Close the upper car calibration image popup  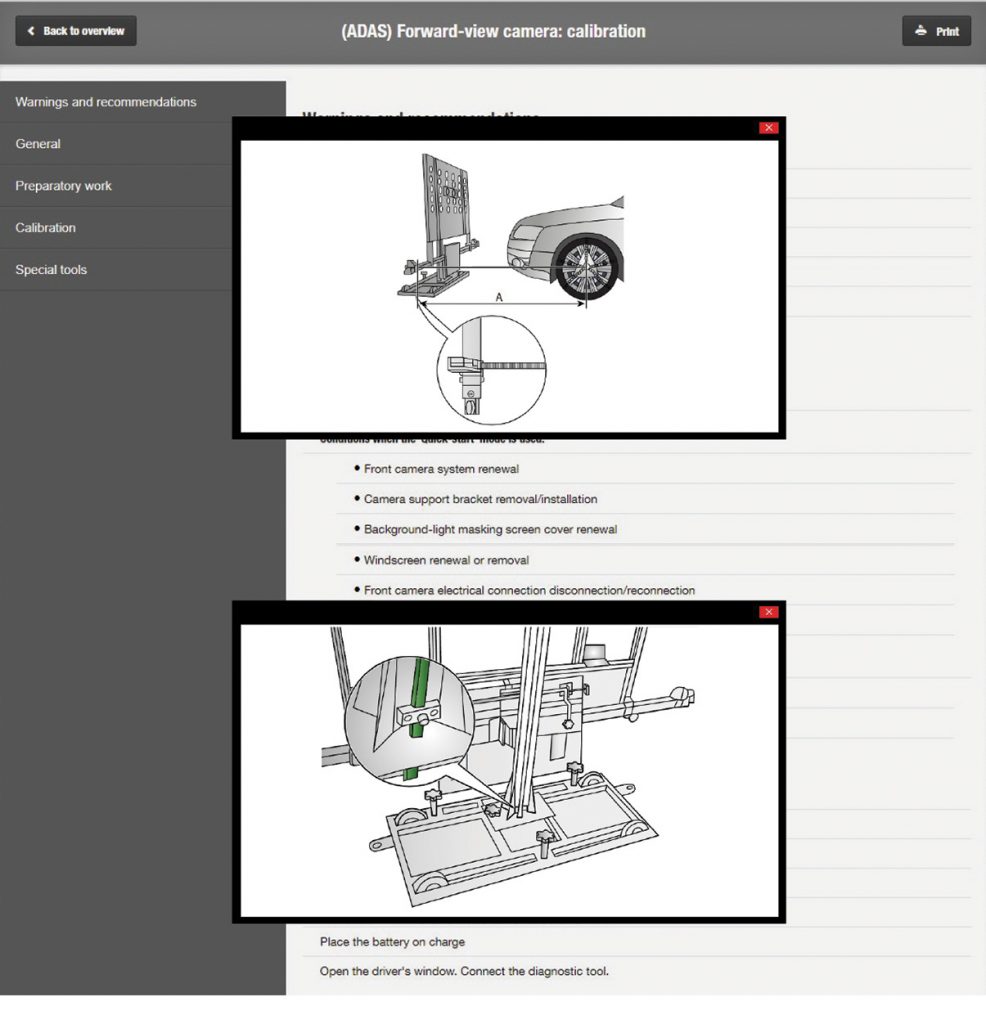(x=769, y=127)
